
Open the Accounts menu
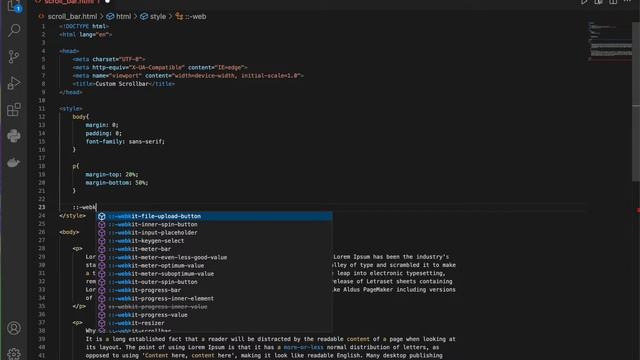pyautogui.click(x=14, y=328)
